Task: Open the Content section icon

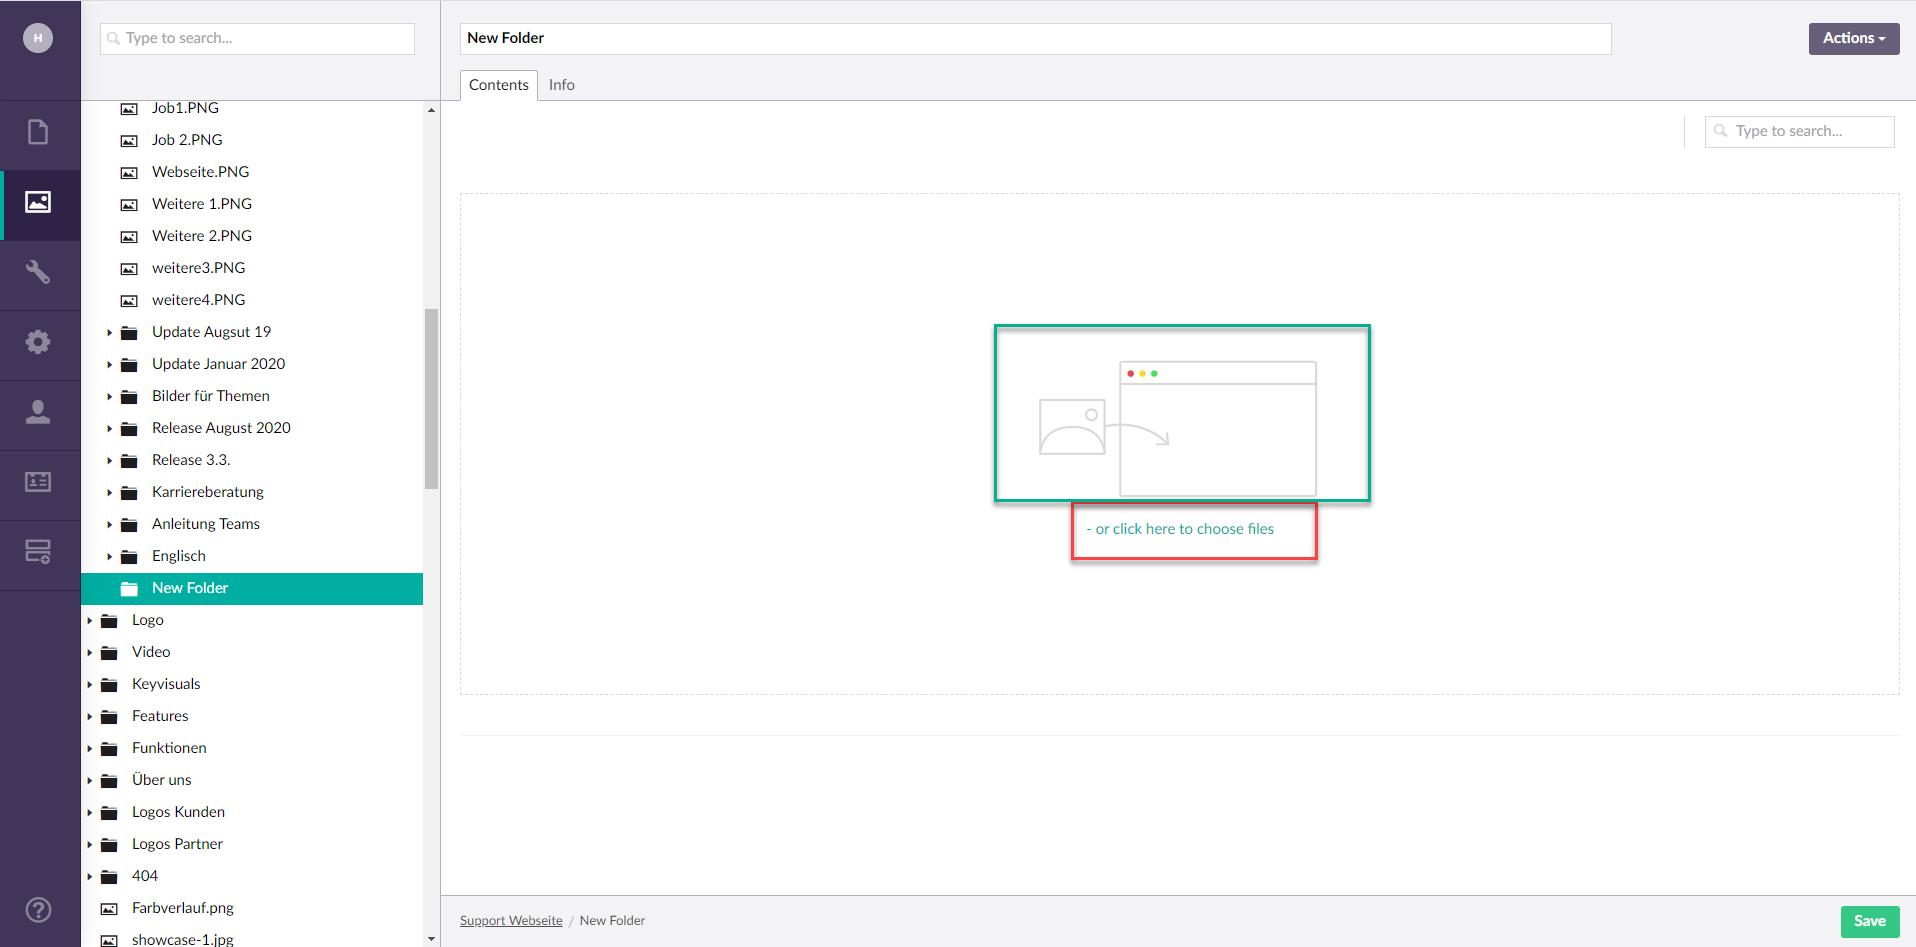Action: tap(38, 132)
